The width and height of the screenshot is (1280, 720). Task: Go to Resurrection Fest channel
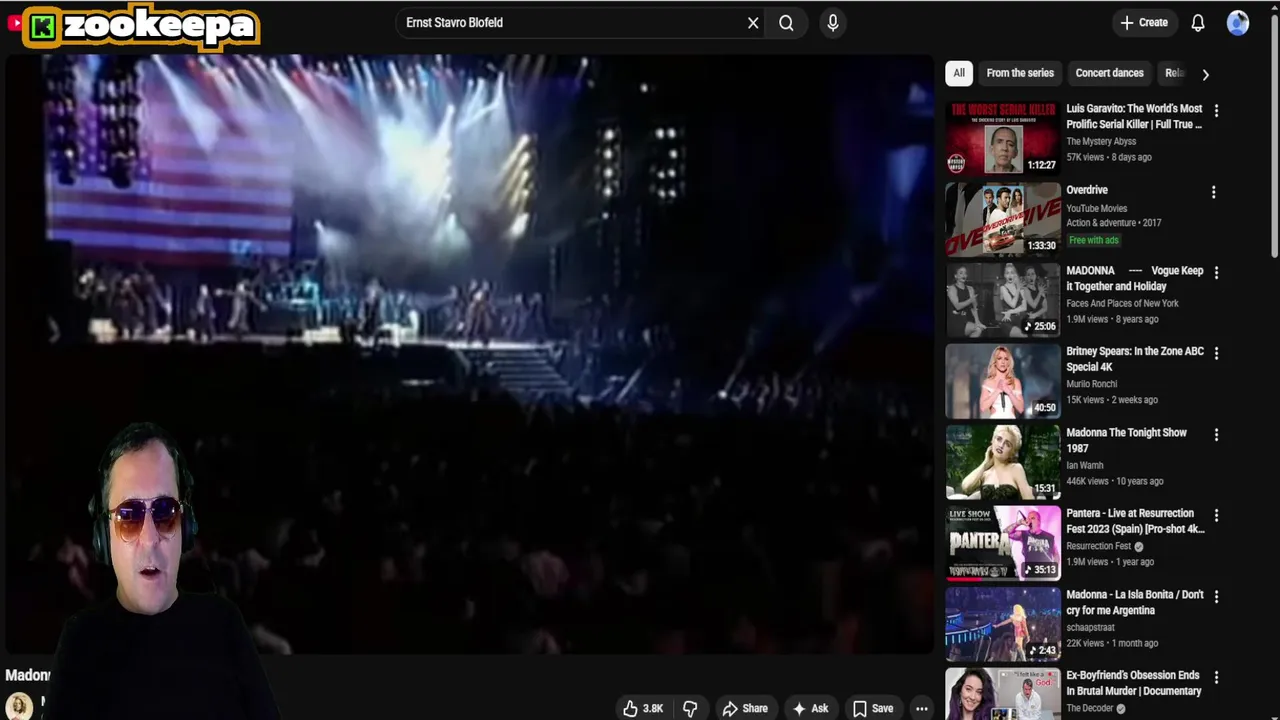(1098, 546)
